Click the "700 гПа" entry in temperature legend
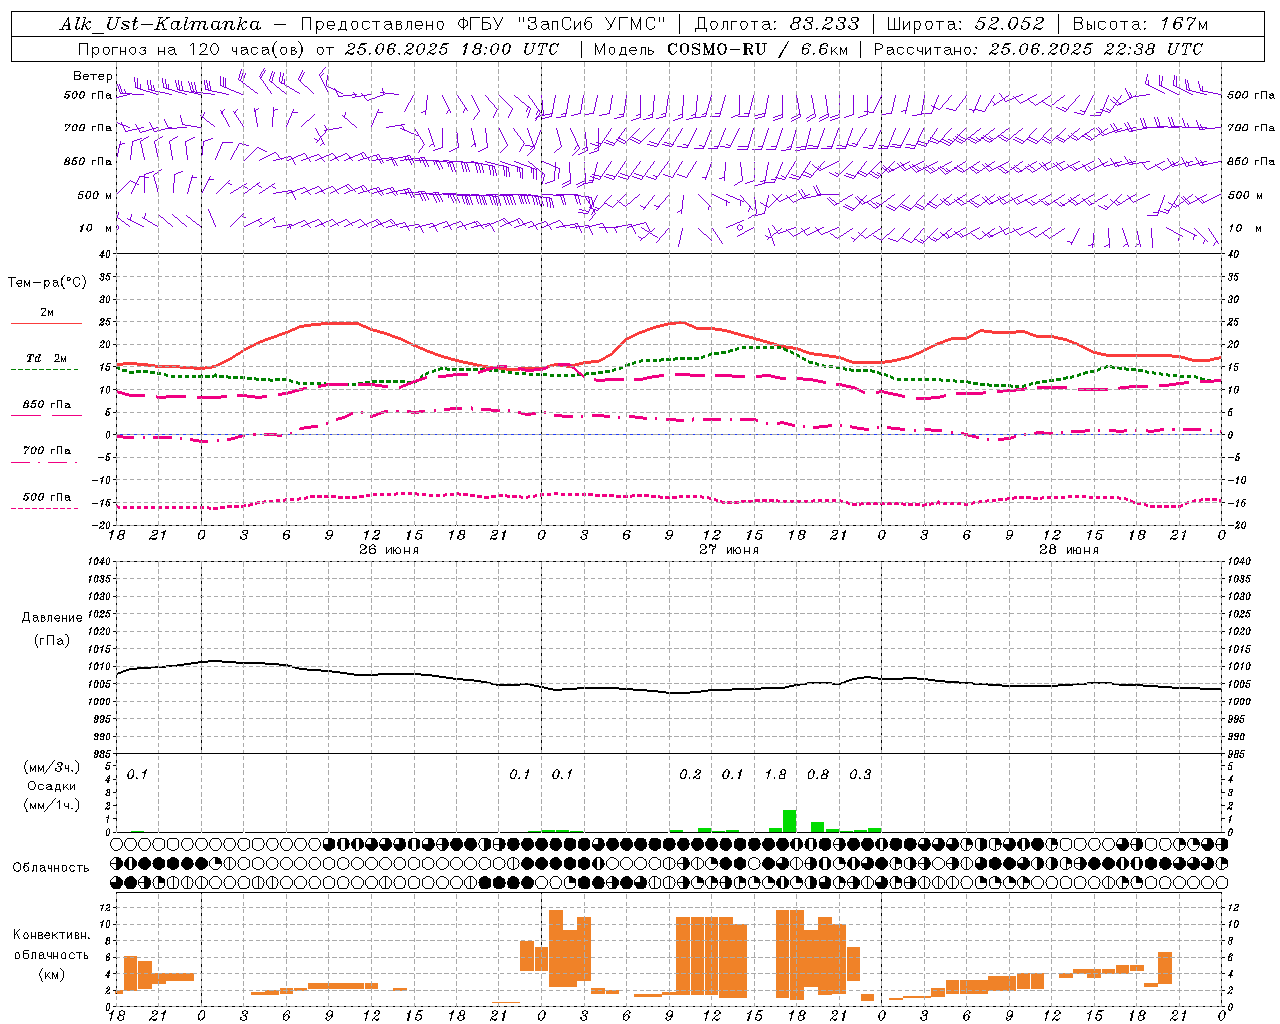The width and height of the screenshot is (1280, 1024). (x=47, y=451)
